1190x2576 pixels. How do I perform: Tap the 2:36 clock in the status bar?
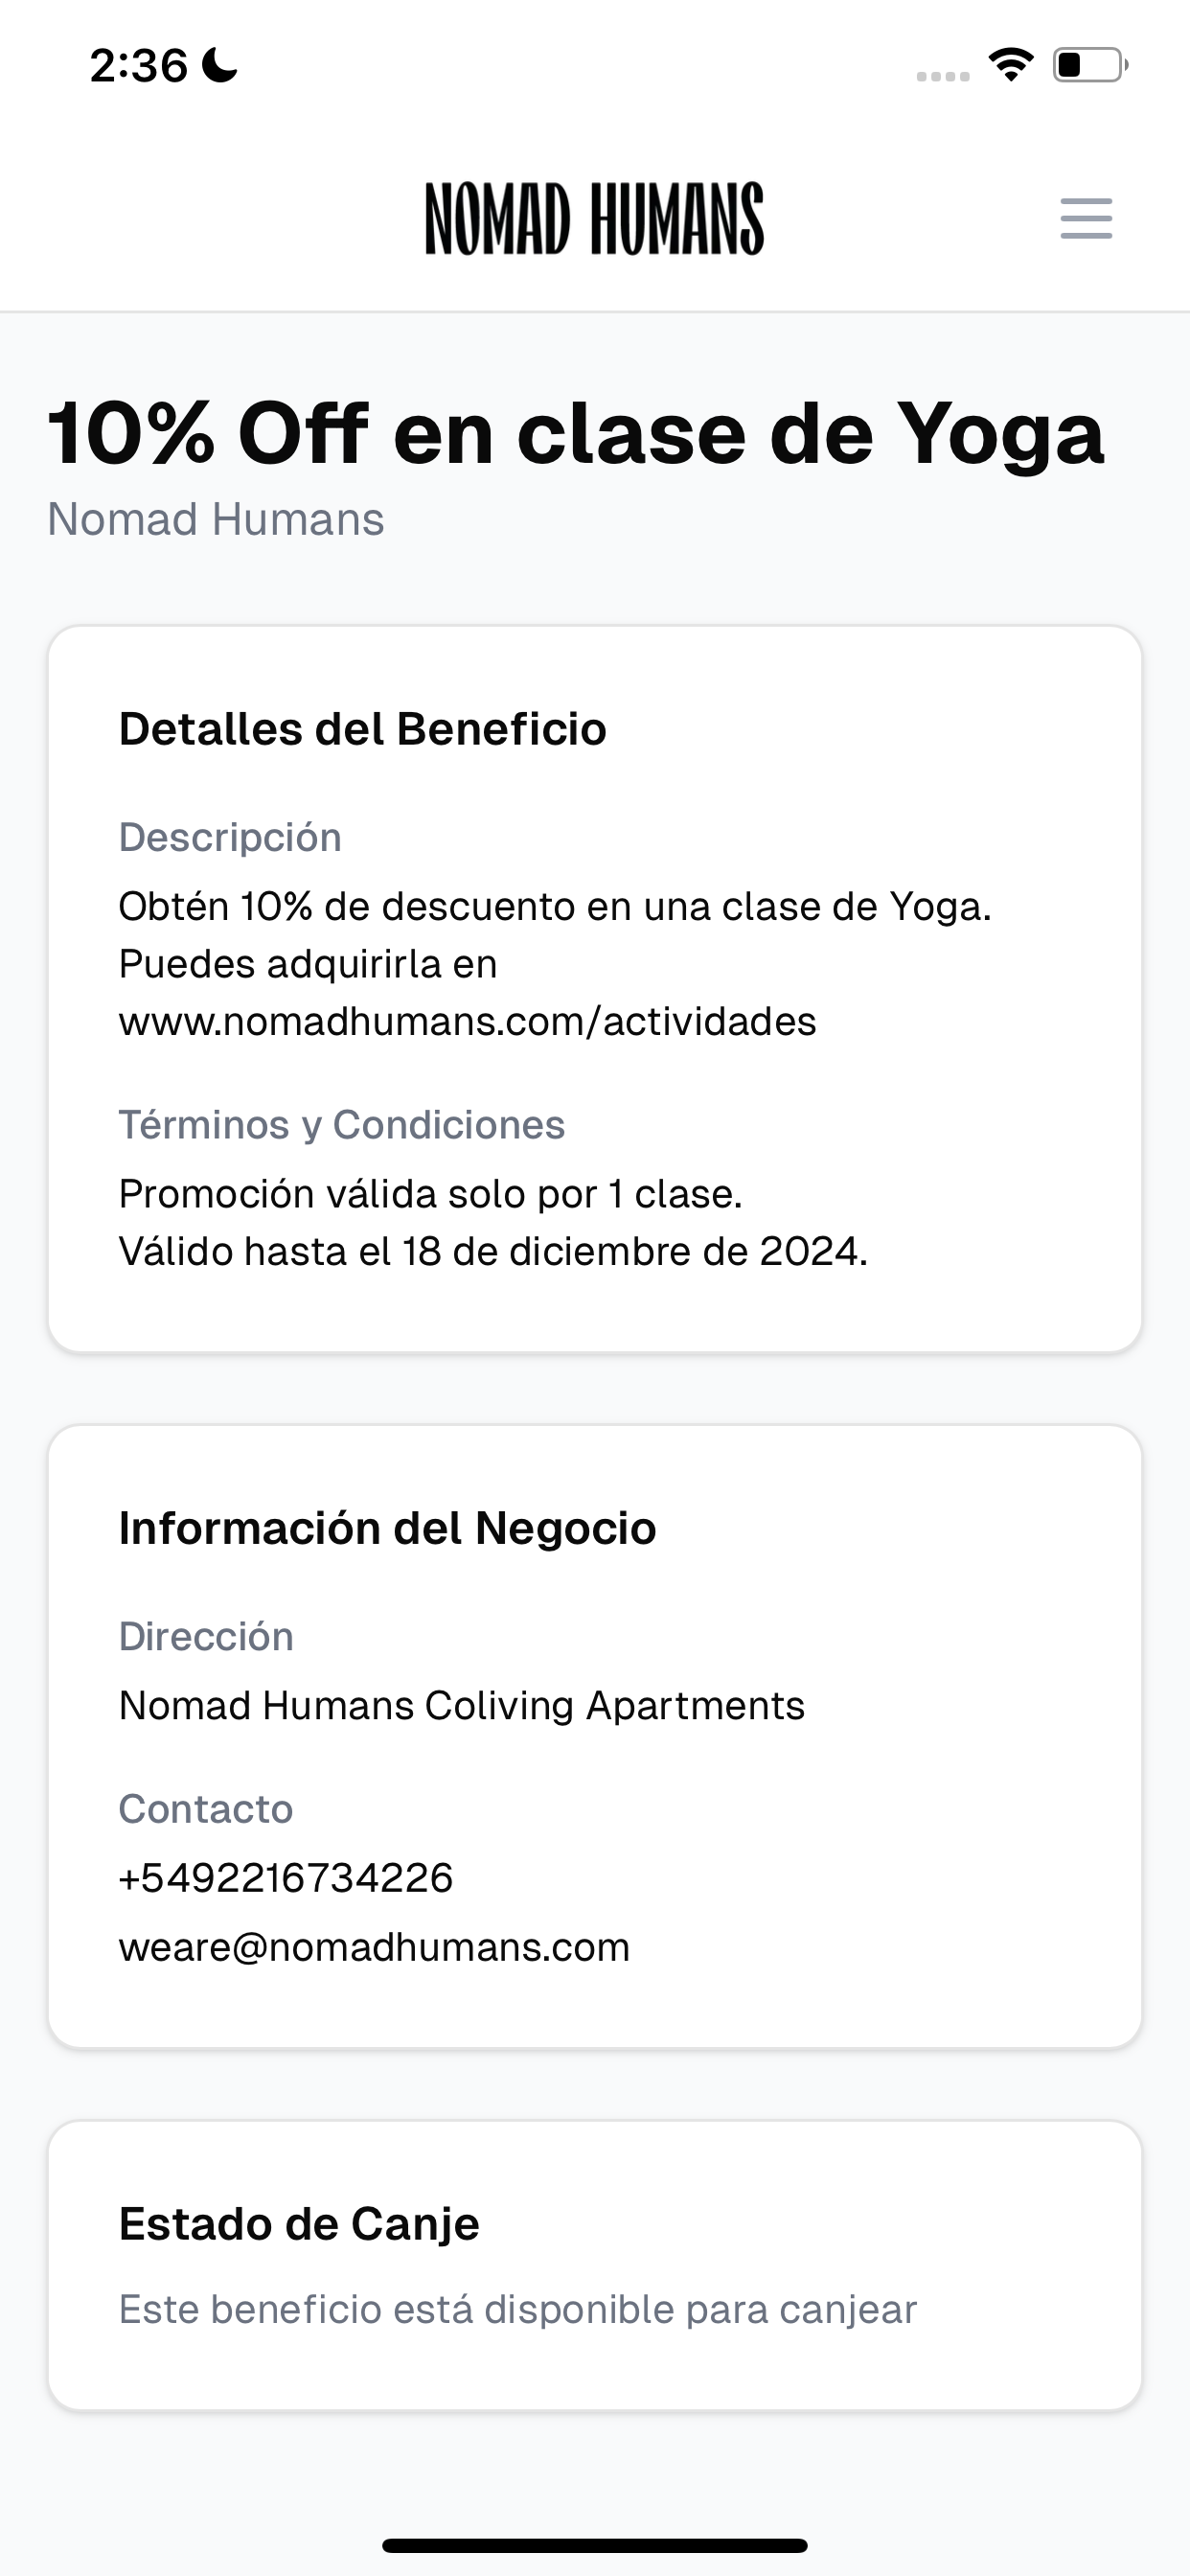[x=138, y=66]
